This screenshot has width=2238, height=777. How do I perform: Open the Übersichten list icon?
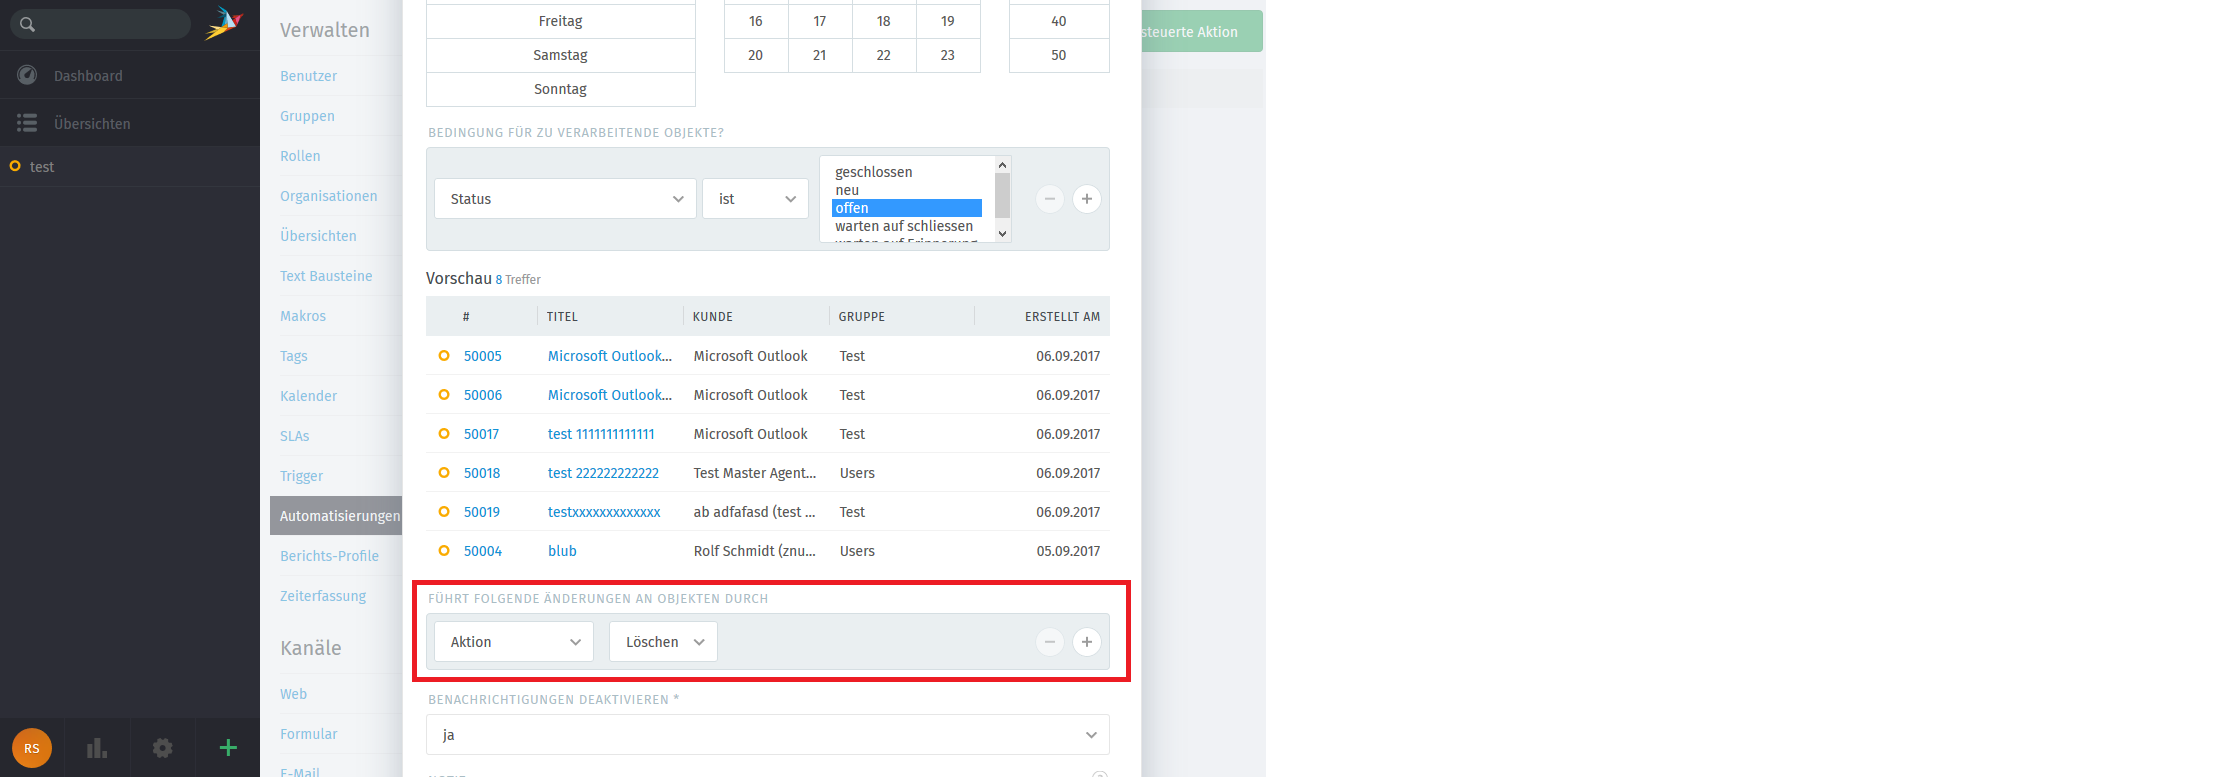point(27,123)
